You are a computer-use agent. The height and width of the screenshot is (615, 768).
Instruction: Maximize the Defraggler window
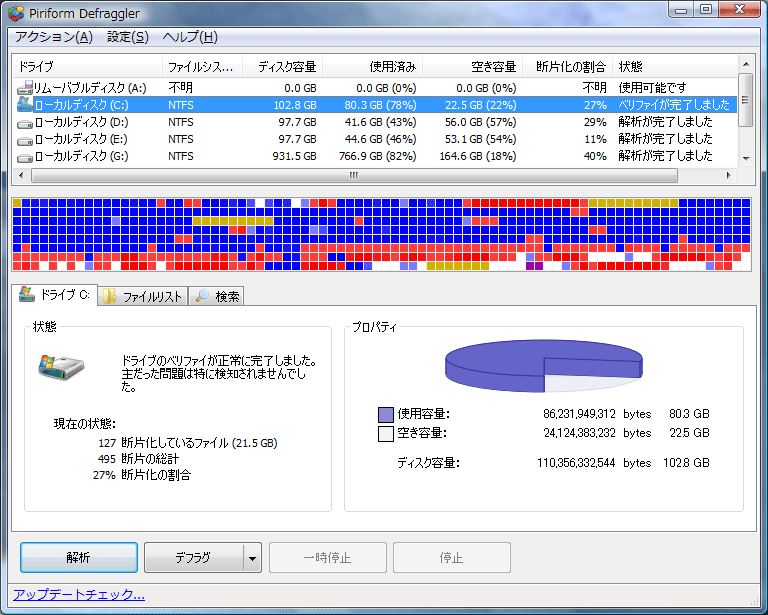706,9
